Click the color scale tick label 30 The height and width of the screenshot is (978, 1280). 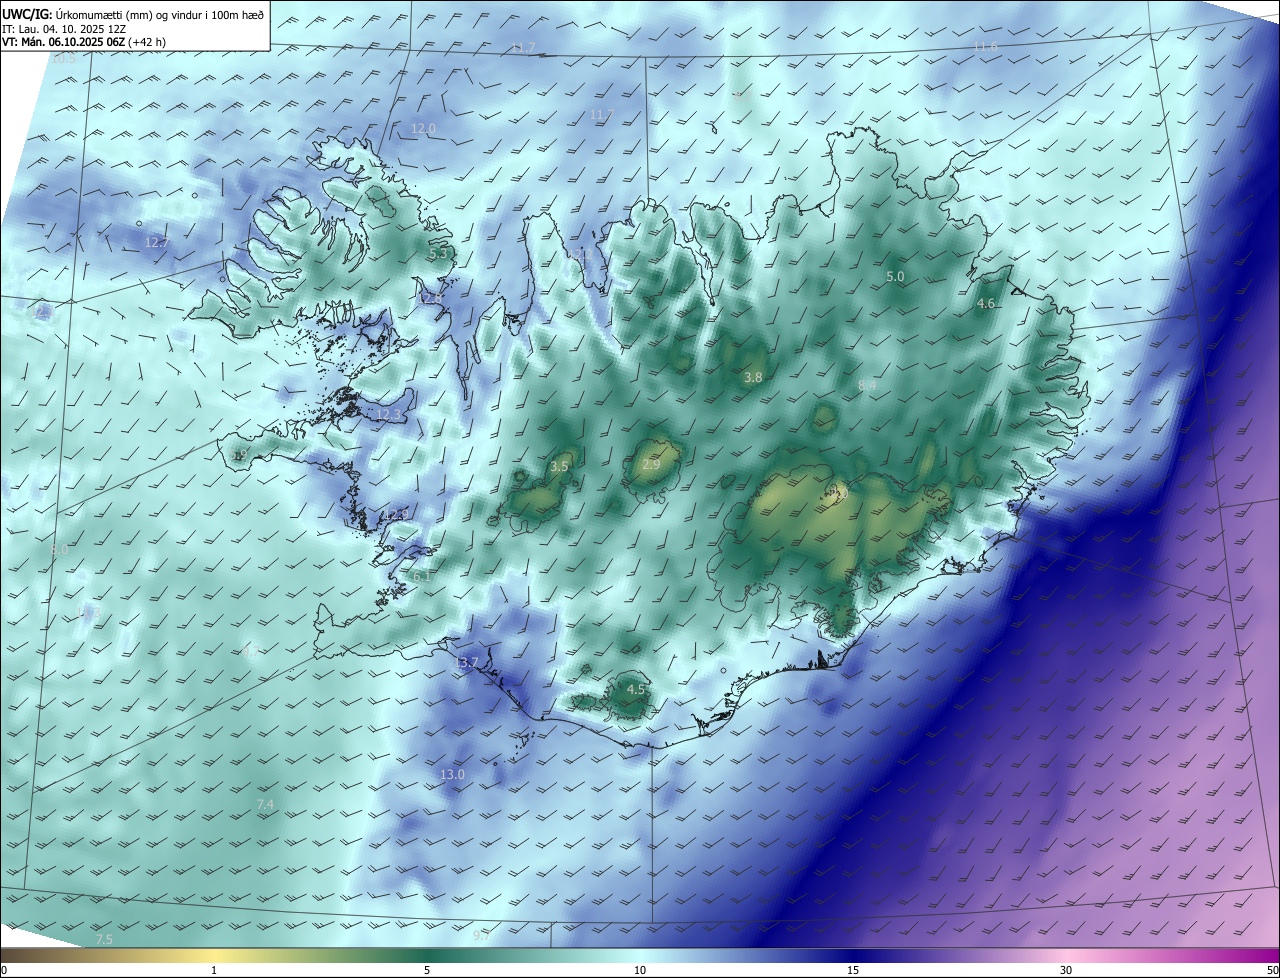(x=1066, y=970)
